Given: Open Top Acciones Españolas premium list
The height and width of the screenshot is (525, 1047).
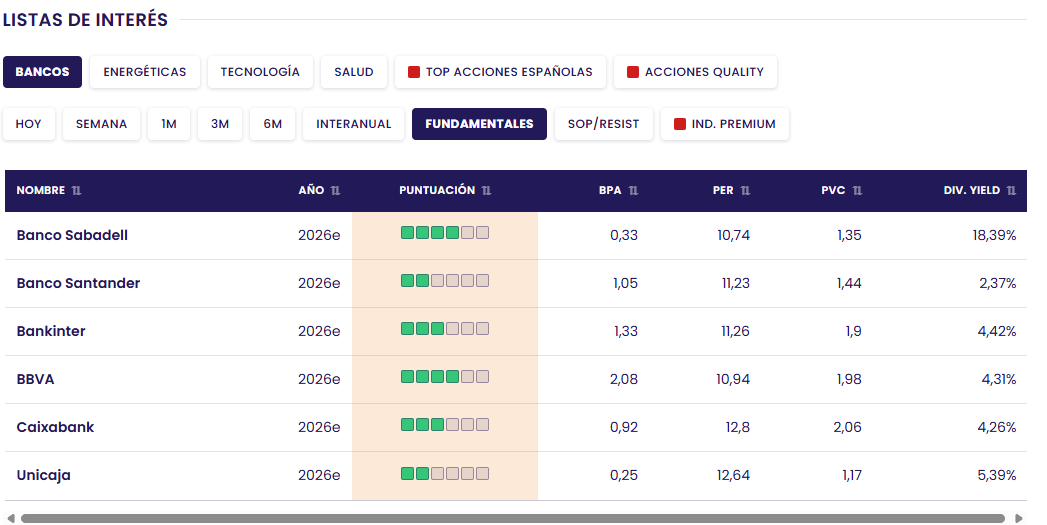Looking at the screenshot, I should [500, 72].
